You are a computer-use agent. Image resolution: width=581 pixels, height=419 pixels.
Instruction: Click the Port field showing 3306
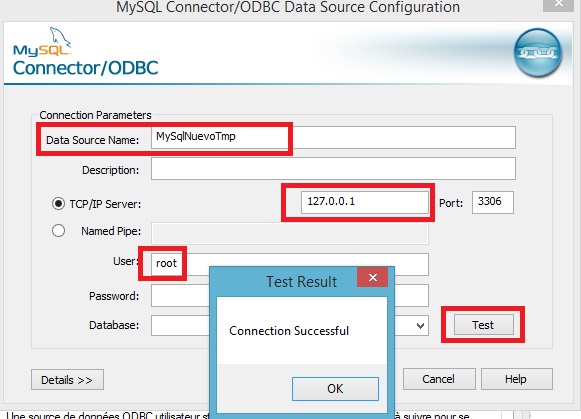[493, 202]
